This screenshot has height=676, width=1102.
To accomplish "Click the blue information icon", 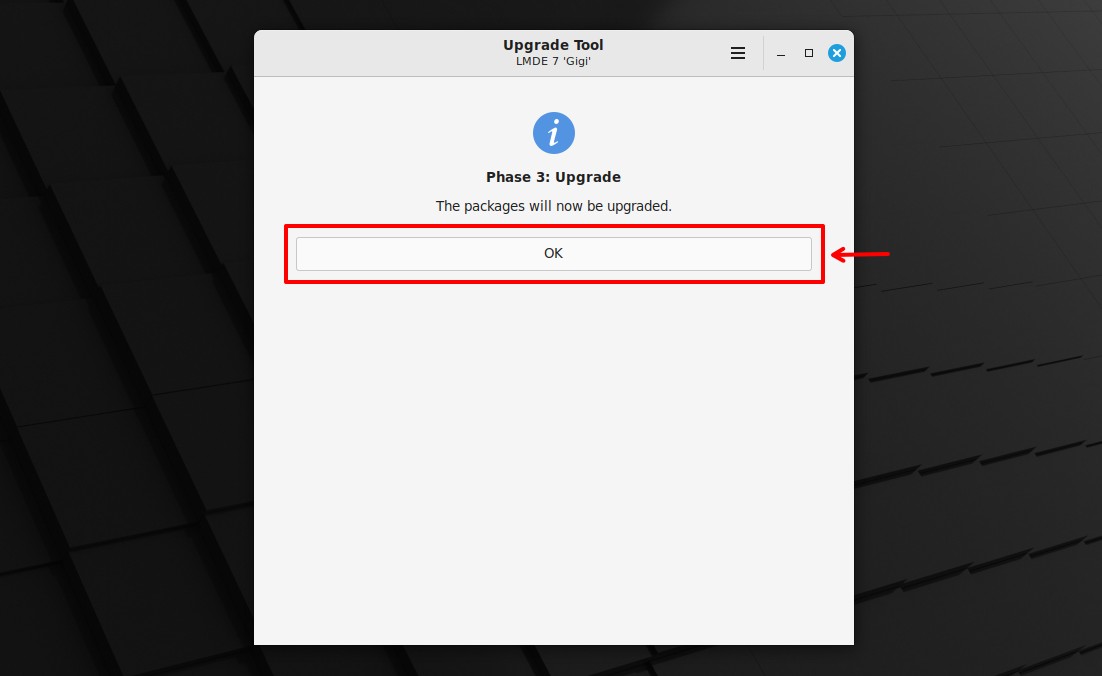I will [x=554, y=133].
